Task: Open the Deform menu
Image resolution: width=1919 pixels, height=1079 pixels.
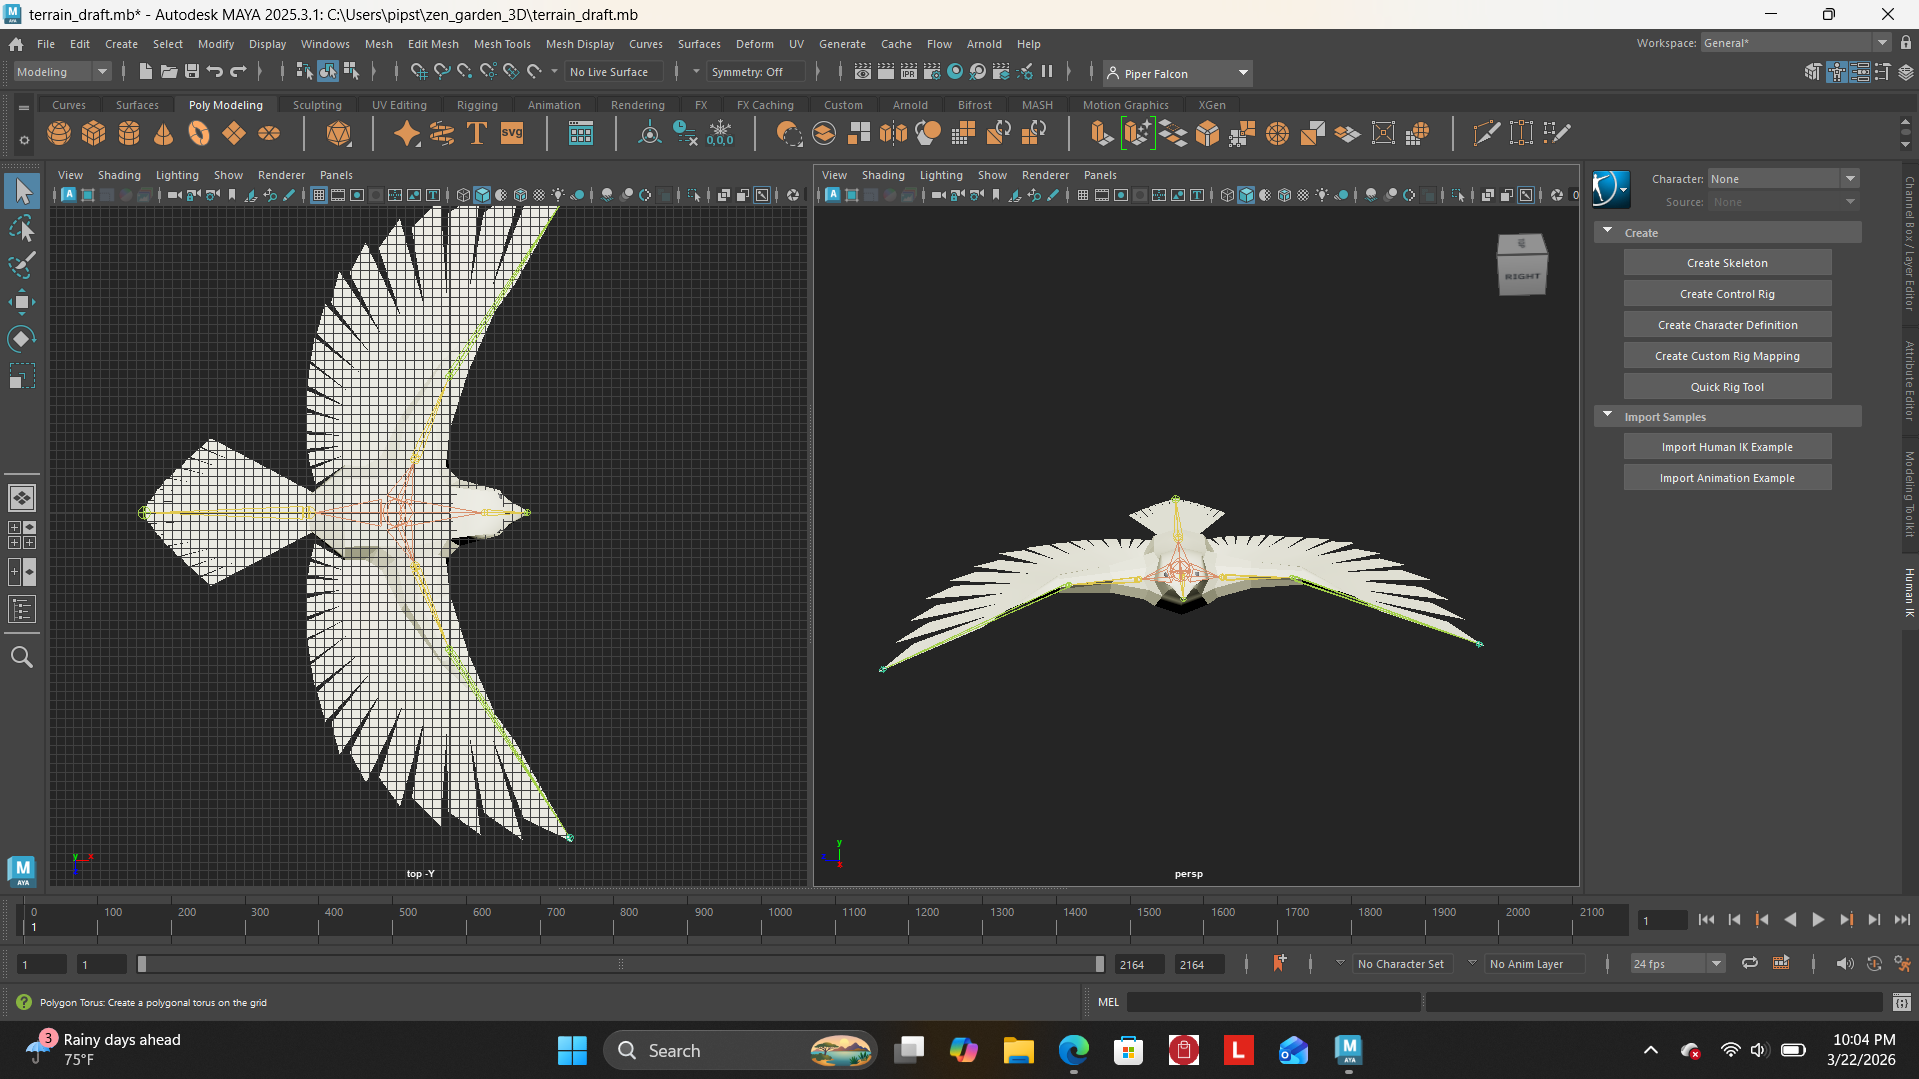Action: pos(755,44)
